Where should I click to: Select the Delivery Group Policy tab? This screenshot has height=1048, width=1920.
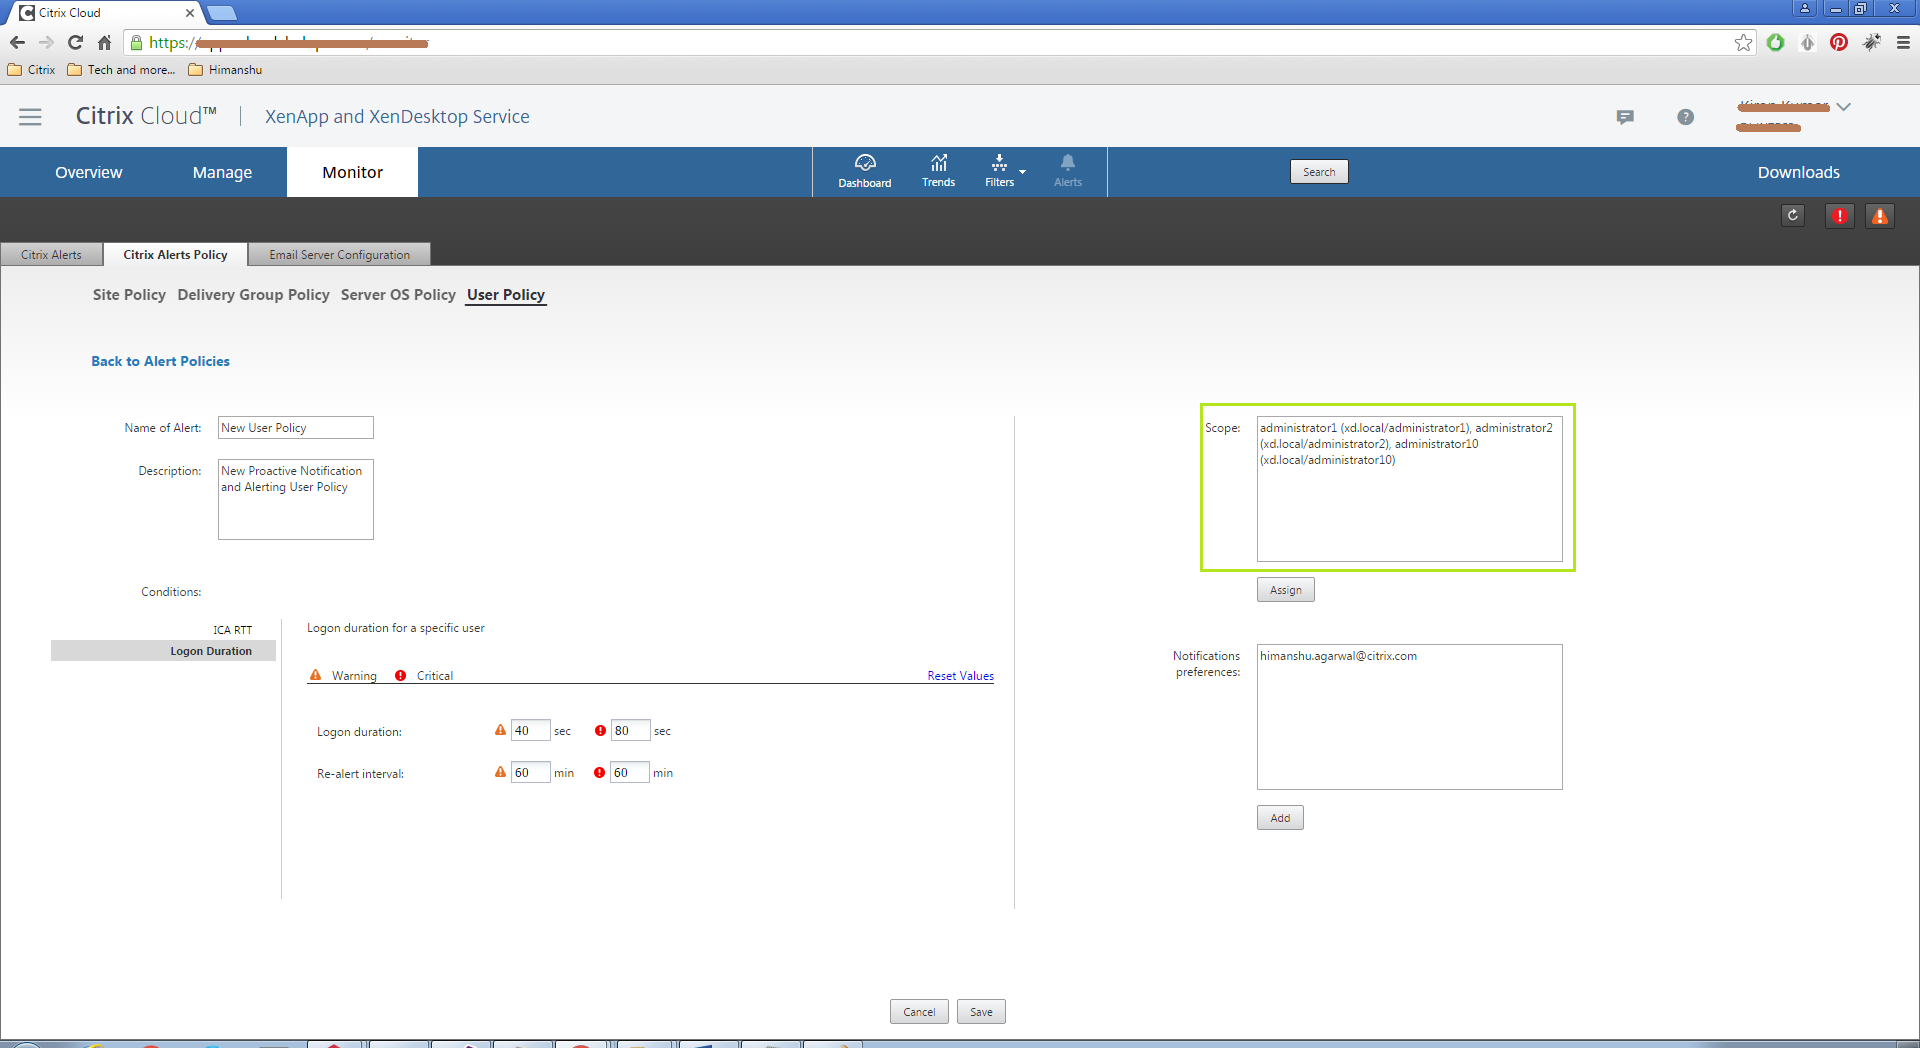[x=253, y=295]
